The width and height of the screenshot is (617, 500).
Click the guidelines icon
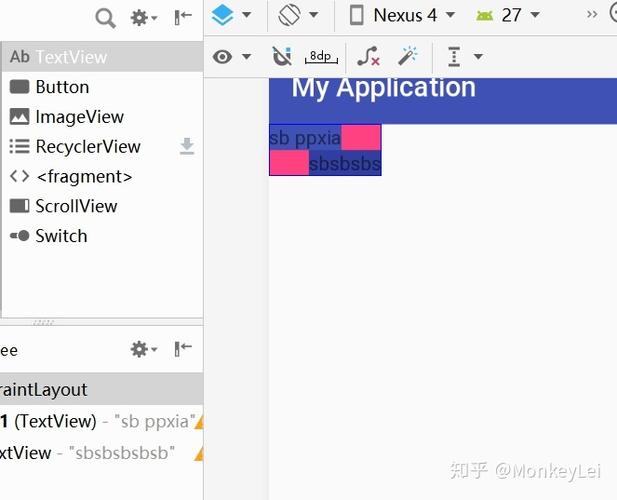[454, 57]
